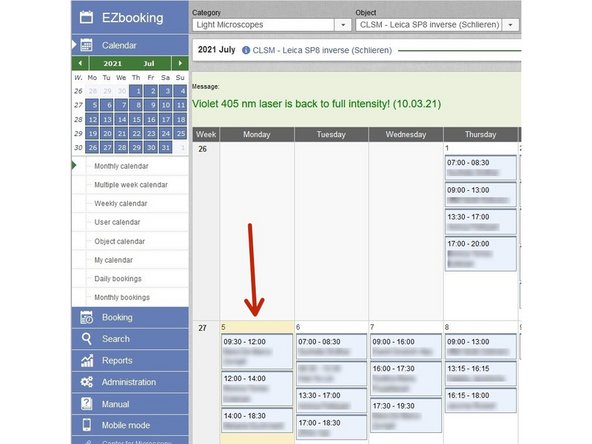Open Monthly bookings view
This screenshot has height=444, width=592.
122,298
